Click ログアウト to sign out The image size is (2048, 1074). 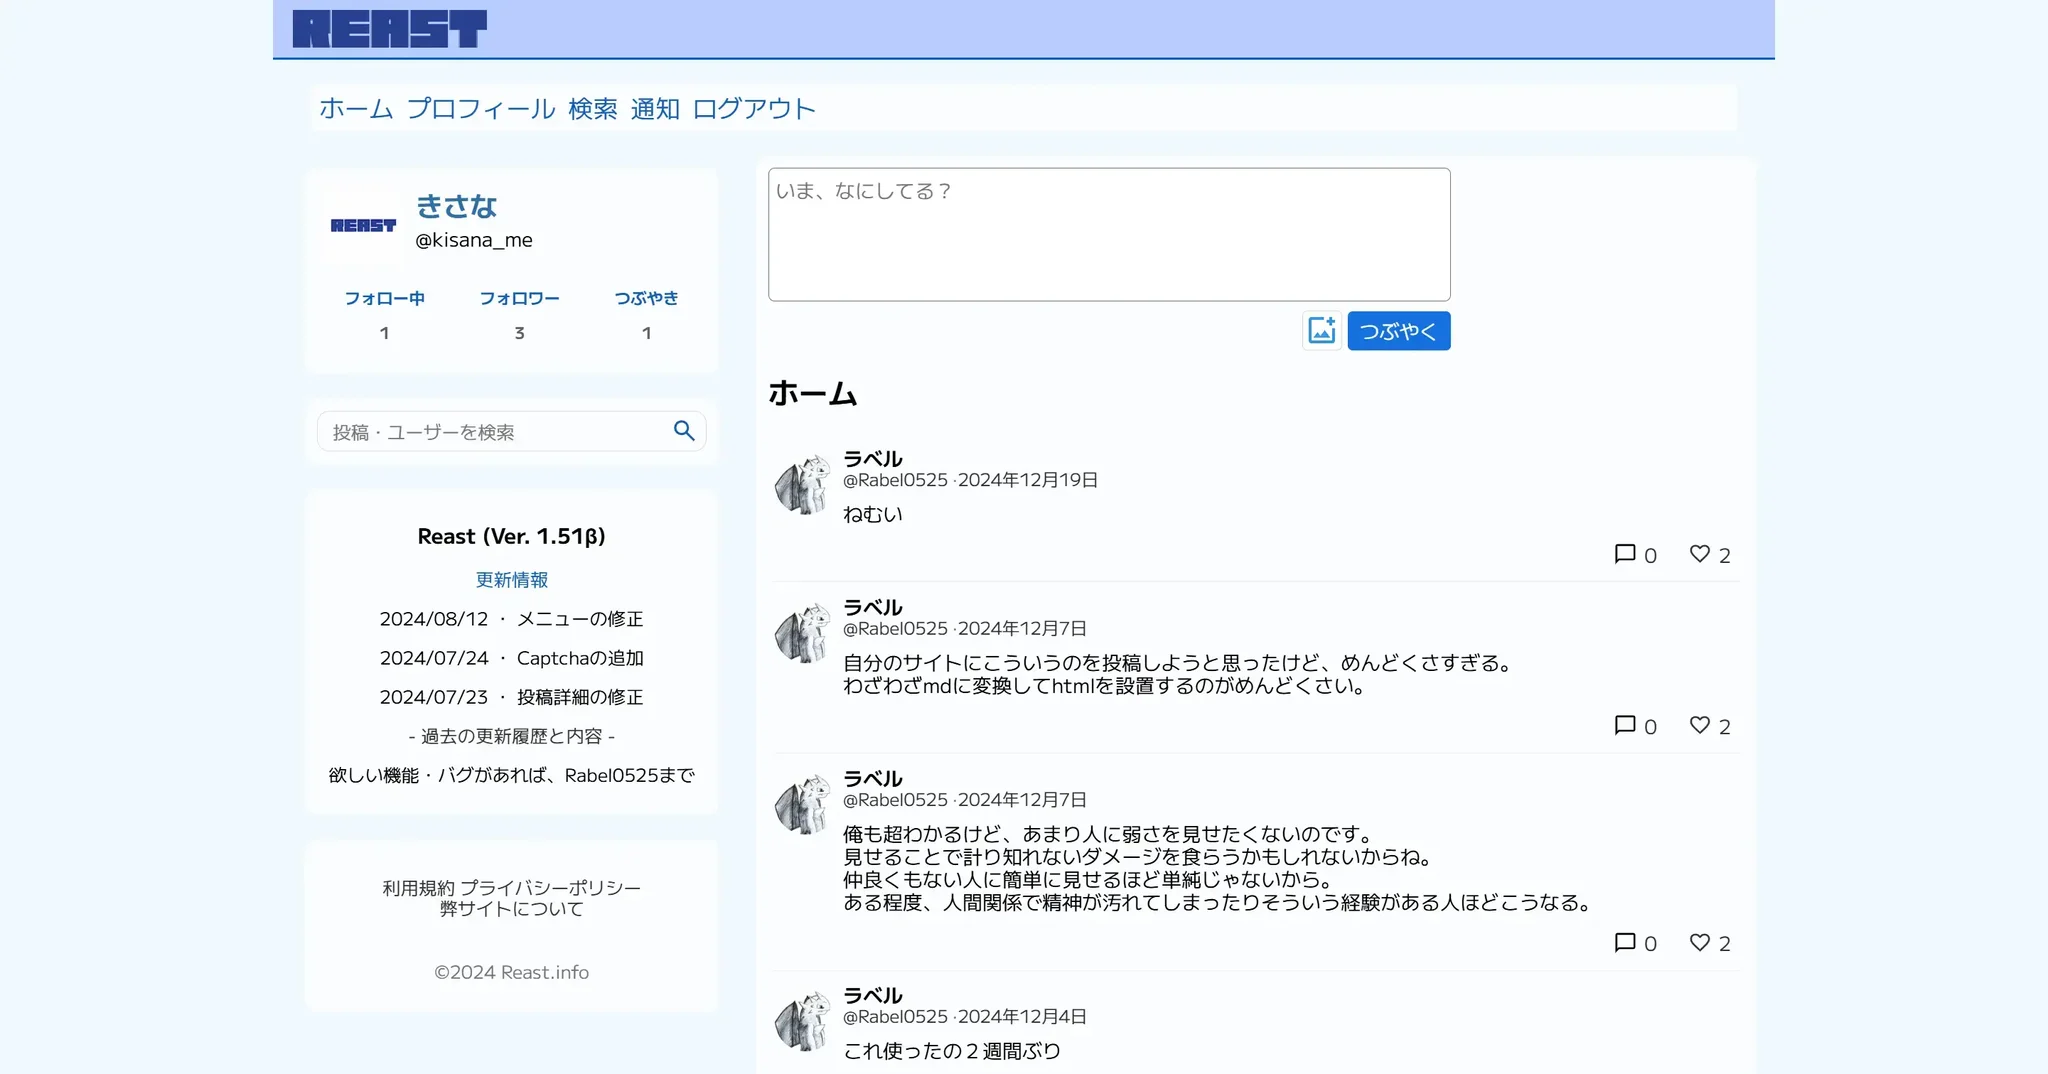pyautogui.click(x=754, y=109)
